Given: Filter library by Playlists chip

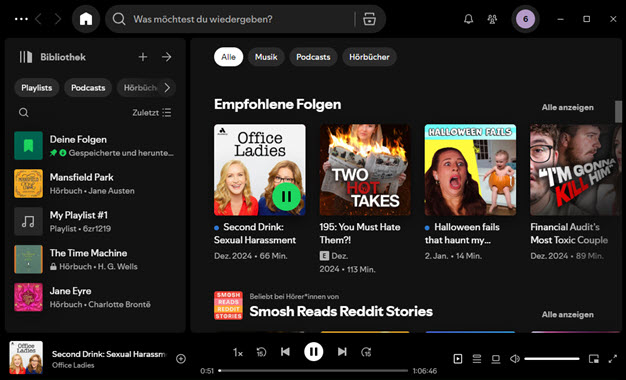Looking at the screenshot, I should pos(37,88).
